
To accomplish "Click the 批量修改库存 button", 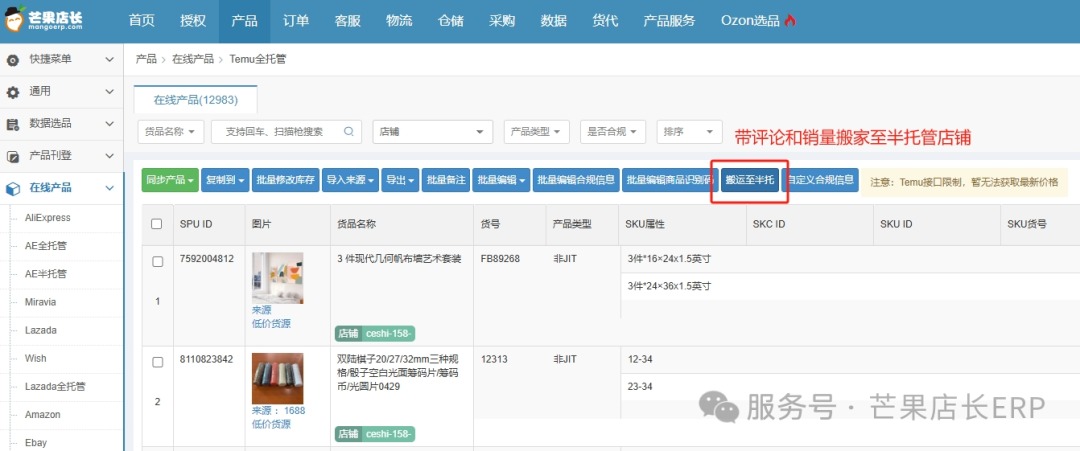I will click(285, 180).
